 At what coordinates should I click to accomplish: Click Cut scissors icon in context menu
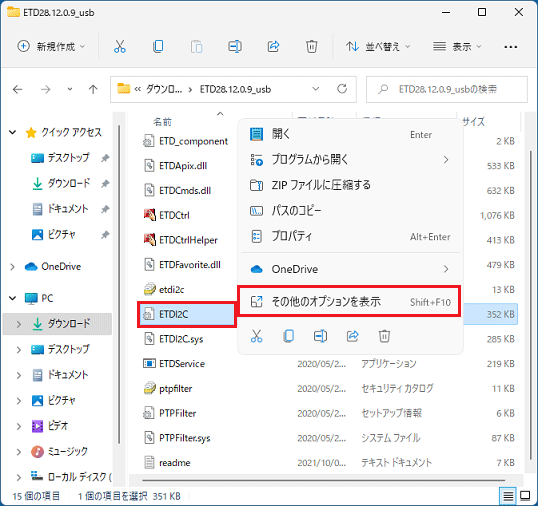coord(256,336)
